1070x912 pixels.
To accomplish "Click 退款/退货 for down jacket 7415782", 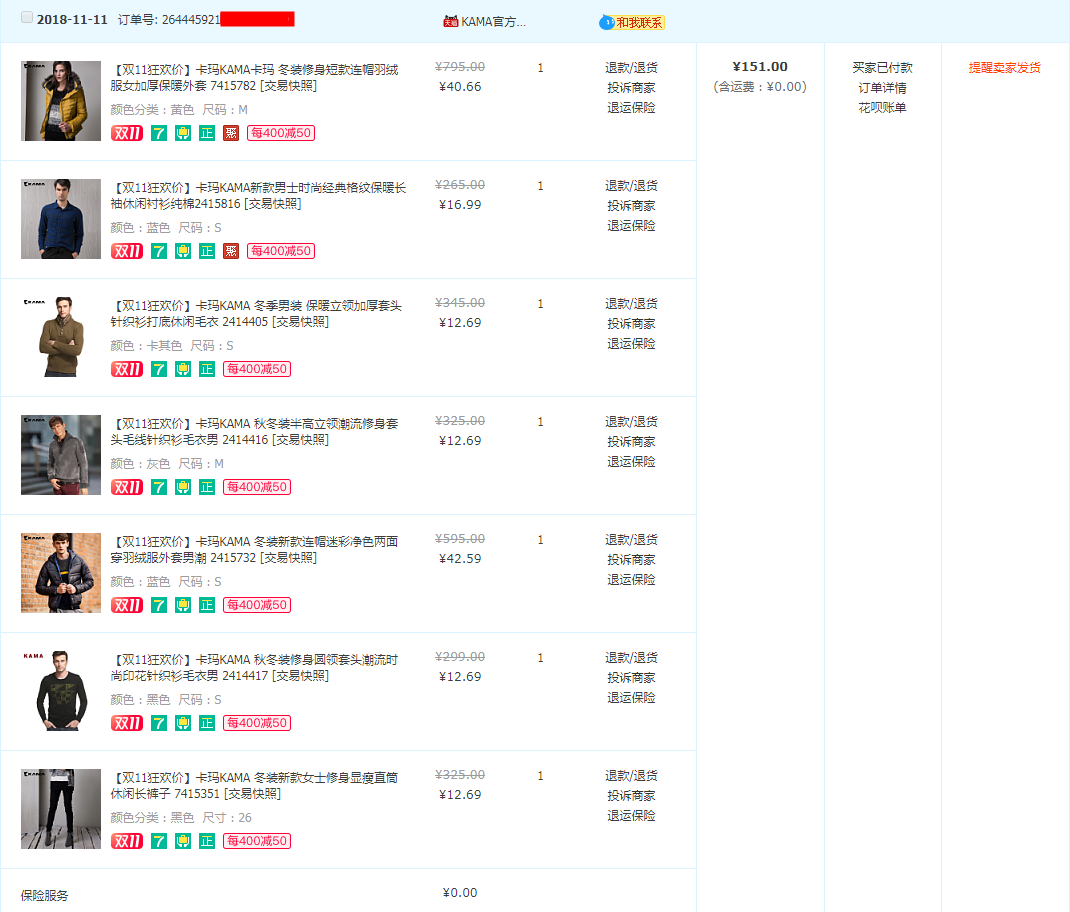I will (x=631, y=68).
